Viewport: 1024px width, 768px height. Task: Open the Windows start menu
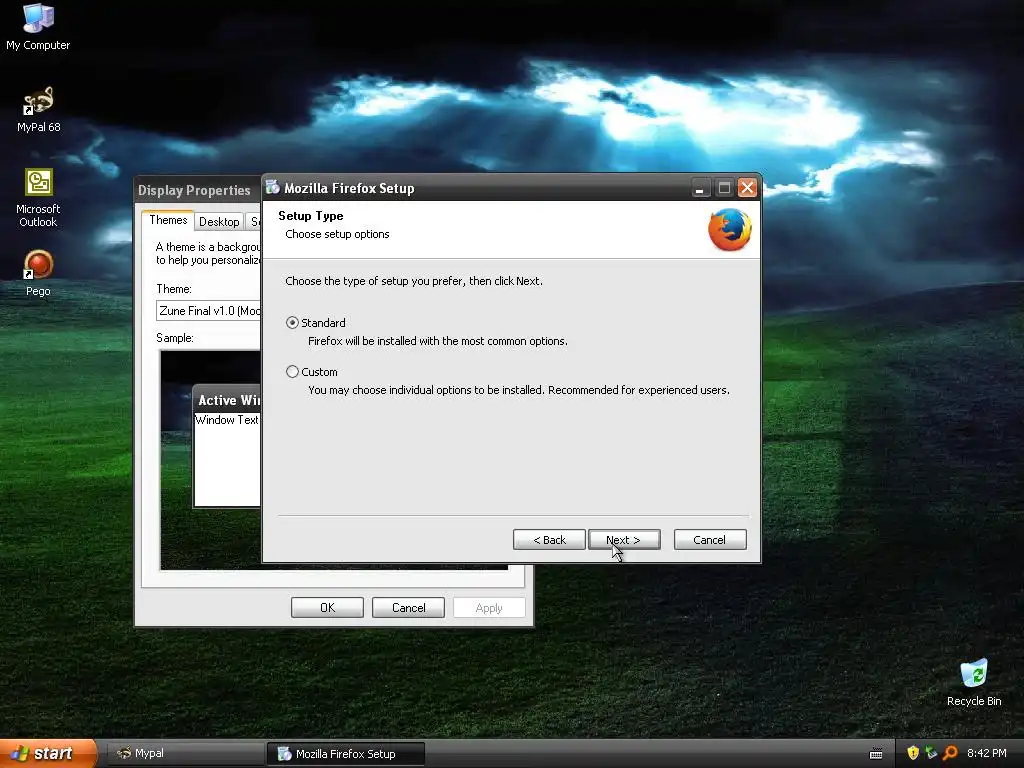(x=48, y=753)
